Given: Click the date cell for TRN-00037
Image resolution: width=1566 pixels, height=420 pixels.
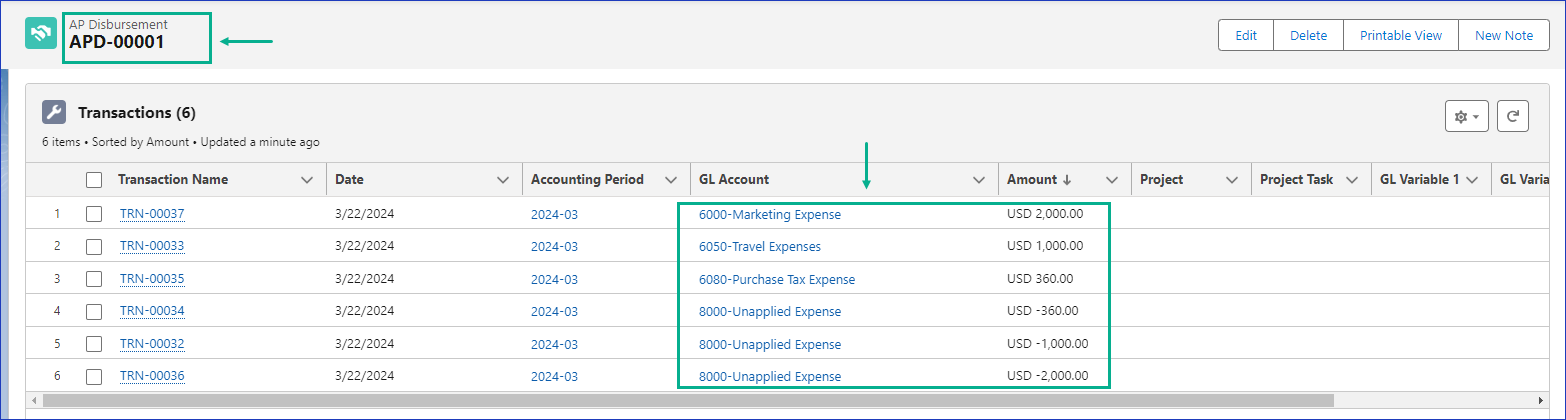Looking at the screenshot, I should [365, 214].
